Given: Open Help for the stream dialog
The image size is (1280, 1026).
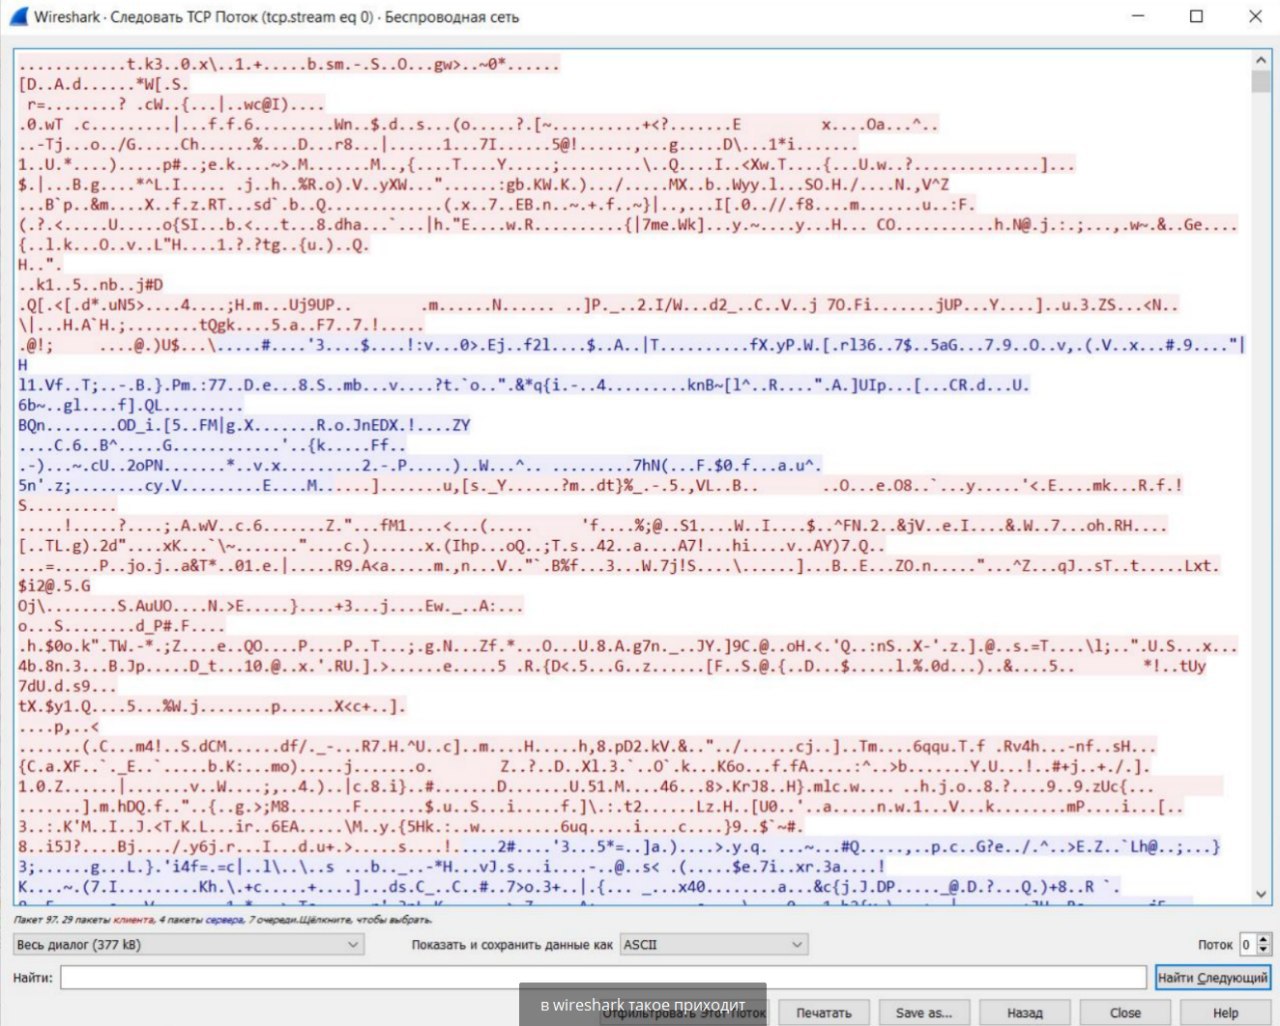Looking at the screenshot, I should click(1226, 1012).
